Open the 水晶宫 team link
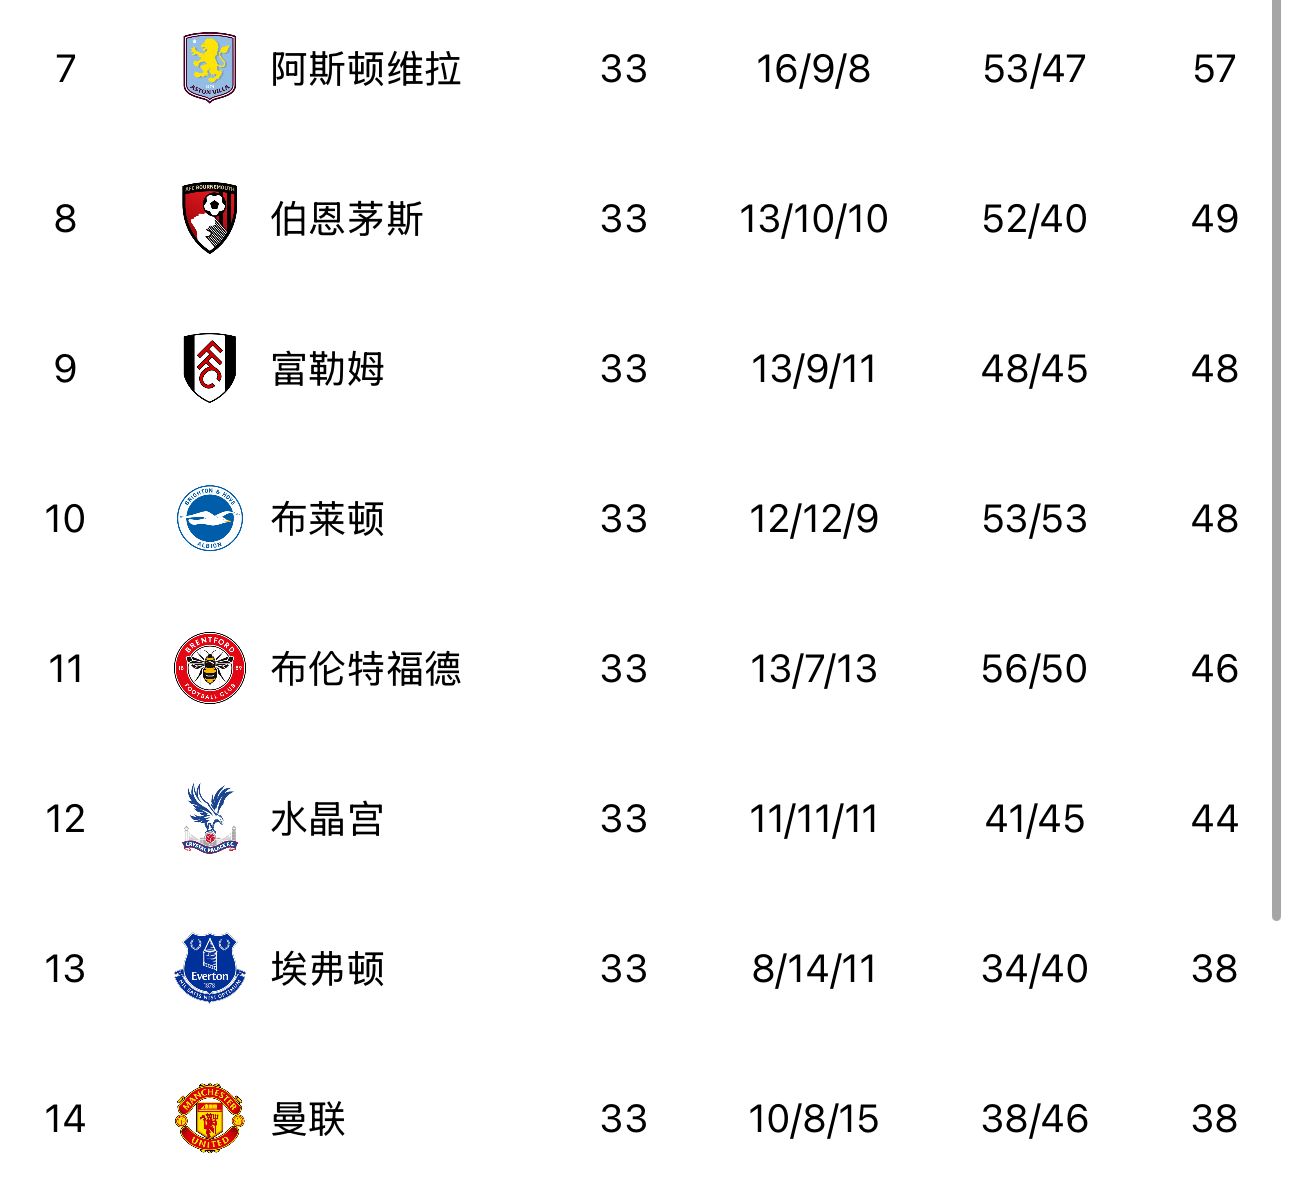 coord(328,819)
